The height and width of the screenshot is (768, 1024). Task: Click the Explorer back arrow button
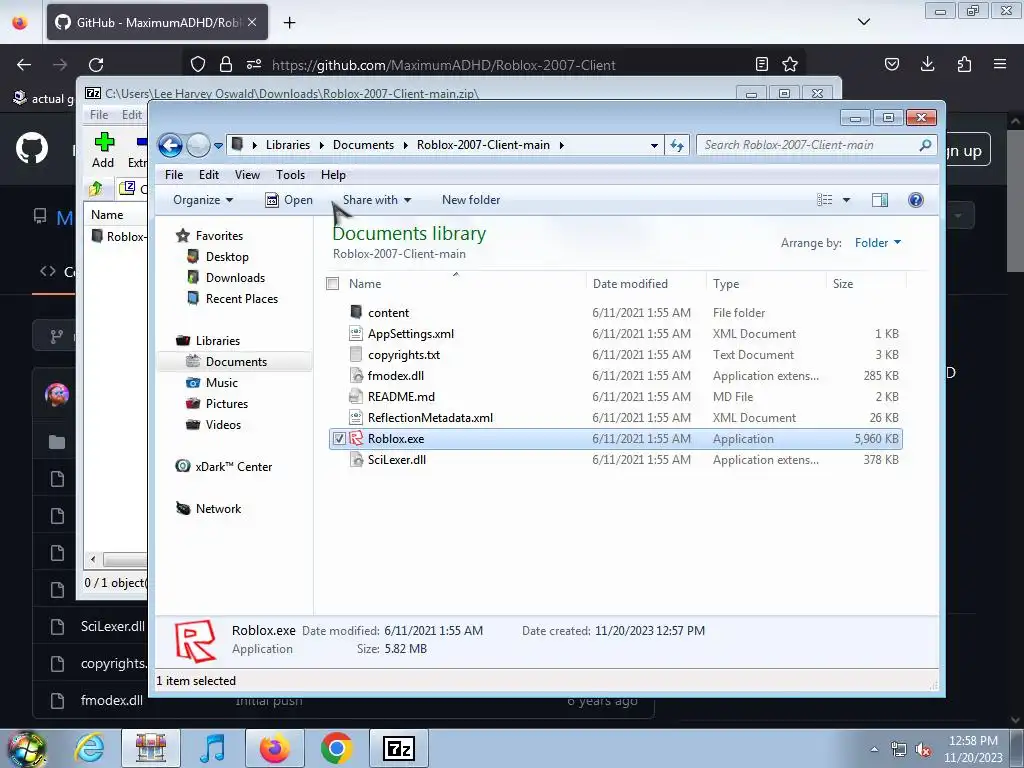point(170,145)
